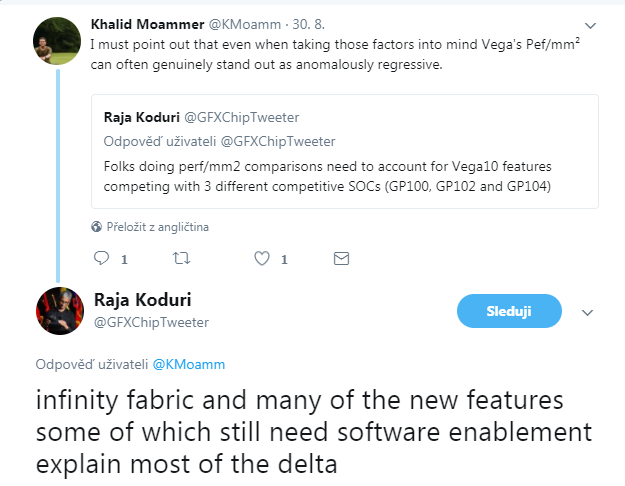This screenshot has height=486, width=625.
Task: Click the 30. 8. tweet timestamp
Action: tap(303, 23)
